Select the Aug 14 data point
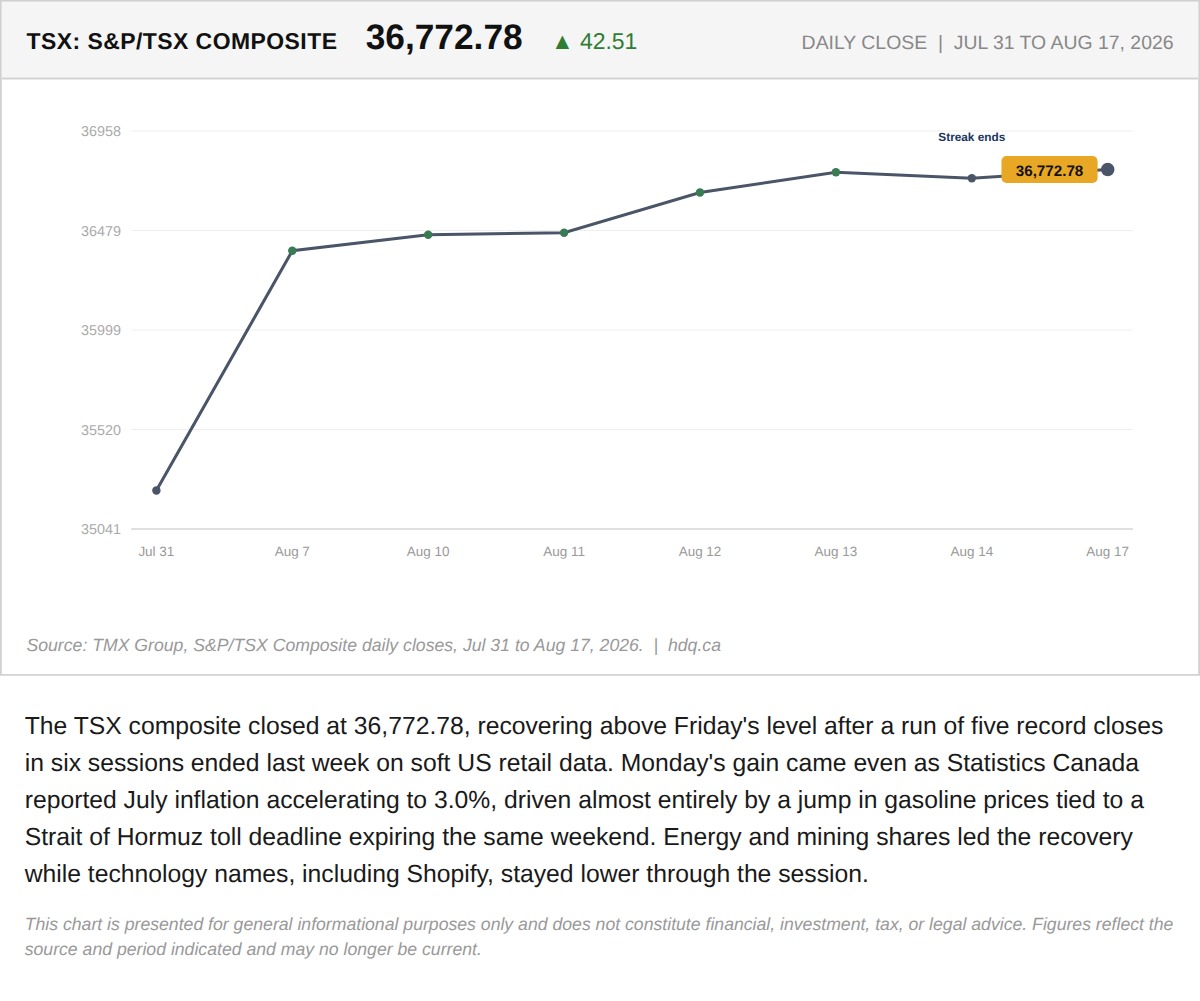 point(971,178)
